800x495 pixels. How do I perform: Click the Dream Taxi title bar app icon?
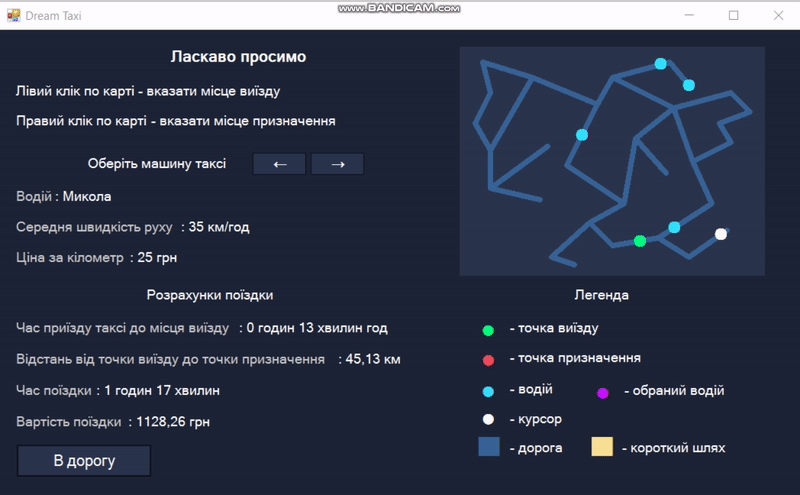(13, 15)
